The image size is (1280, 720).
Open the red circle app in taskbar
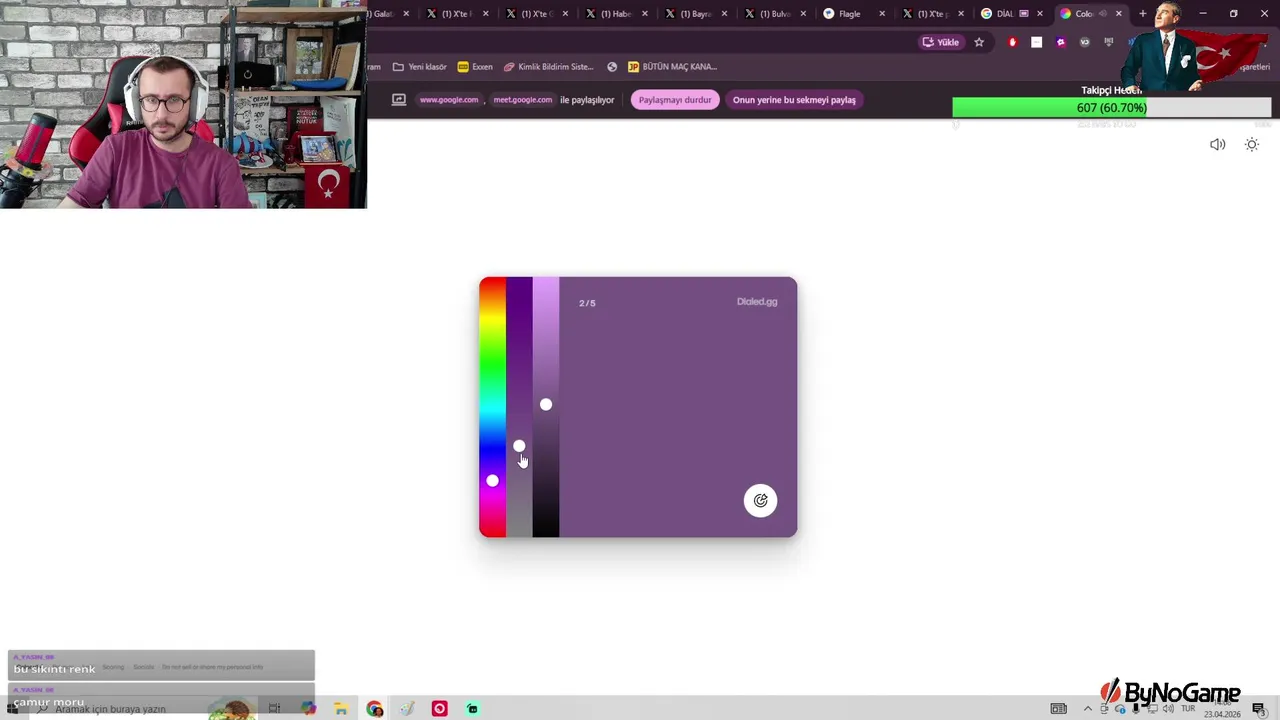[439, 709]
